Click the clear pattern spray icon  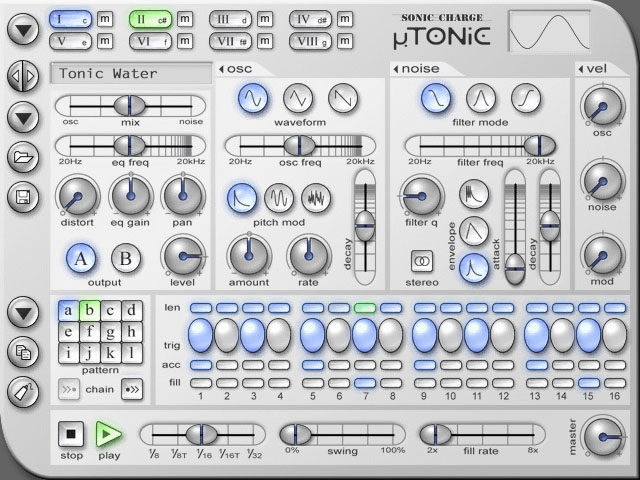pos(23,392)
